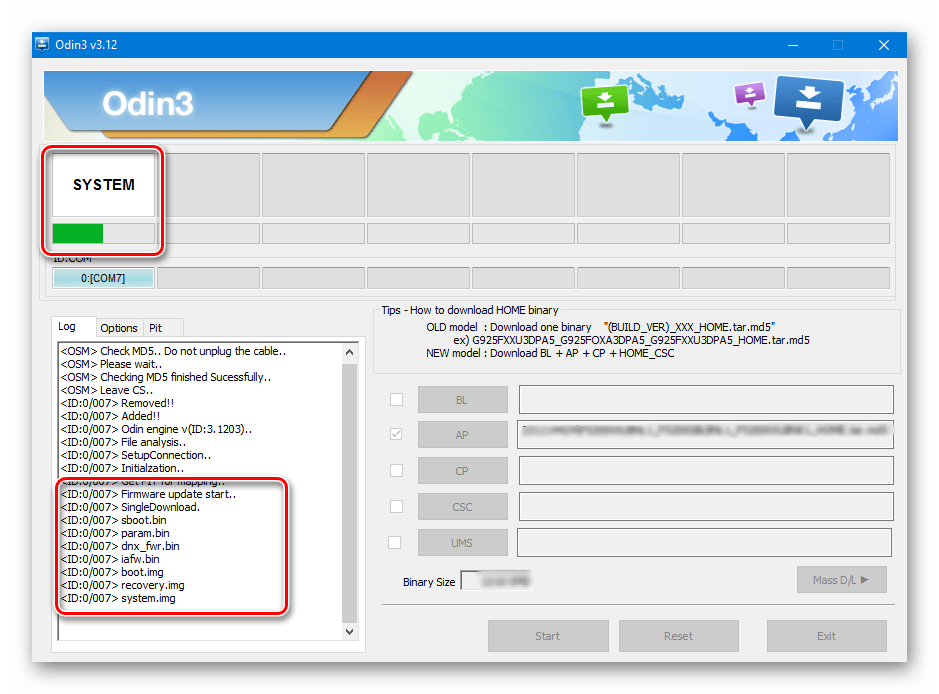The height and width of the screenshot is (694, 939).
Task: Click the SYSTEM status box
Action: [103, 184]
